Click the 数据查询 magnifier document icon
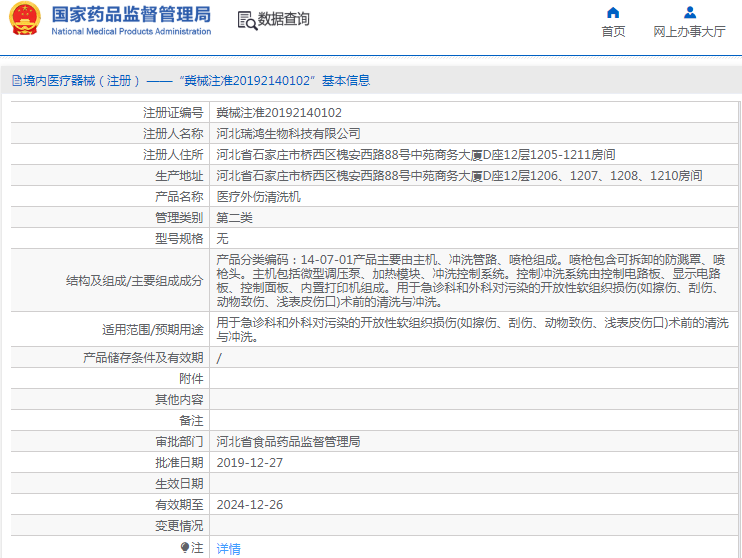The width and height of the screenshot is (742, 558). [x=246, y=20]
